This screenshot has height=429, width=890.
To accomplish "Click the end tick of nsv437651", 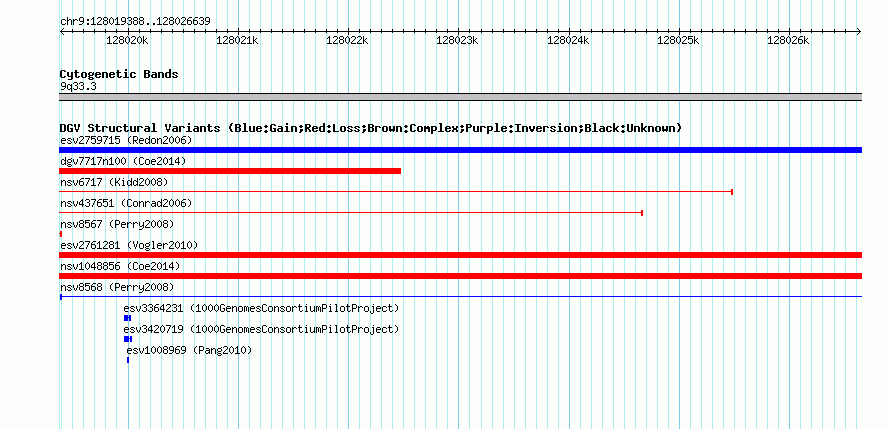I will [641, 213].
